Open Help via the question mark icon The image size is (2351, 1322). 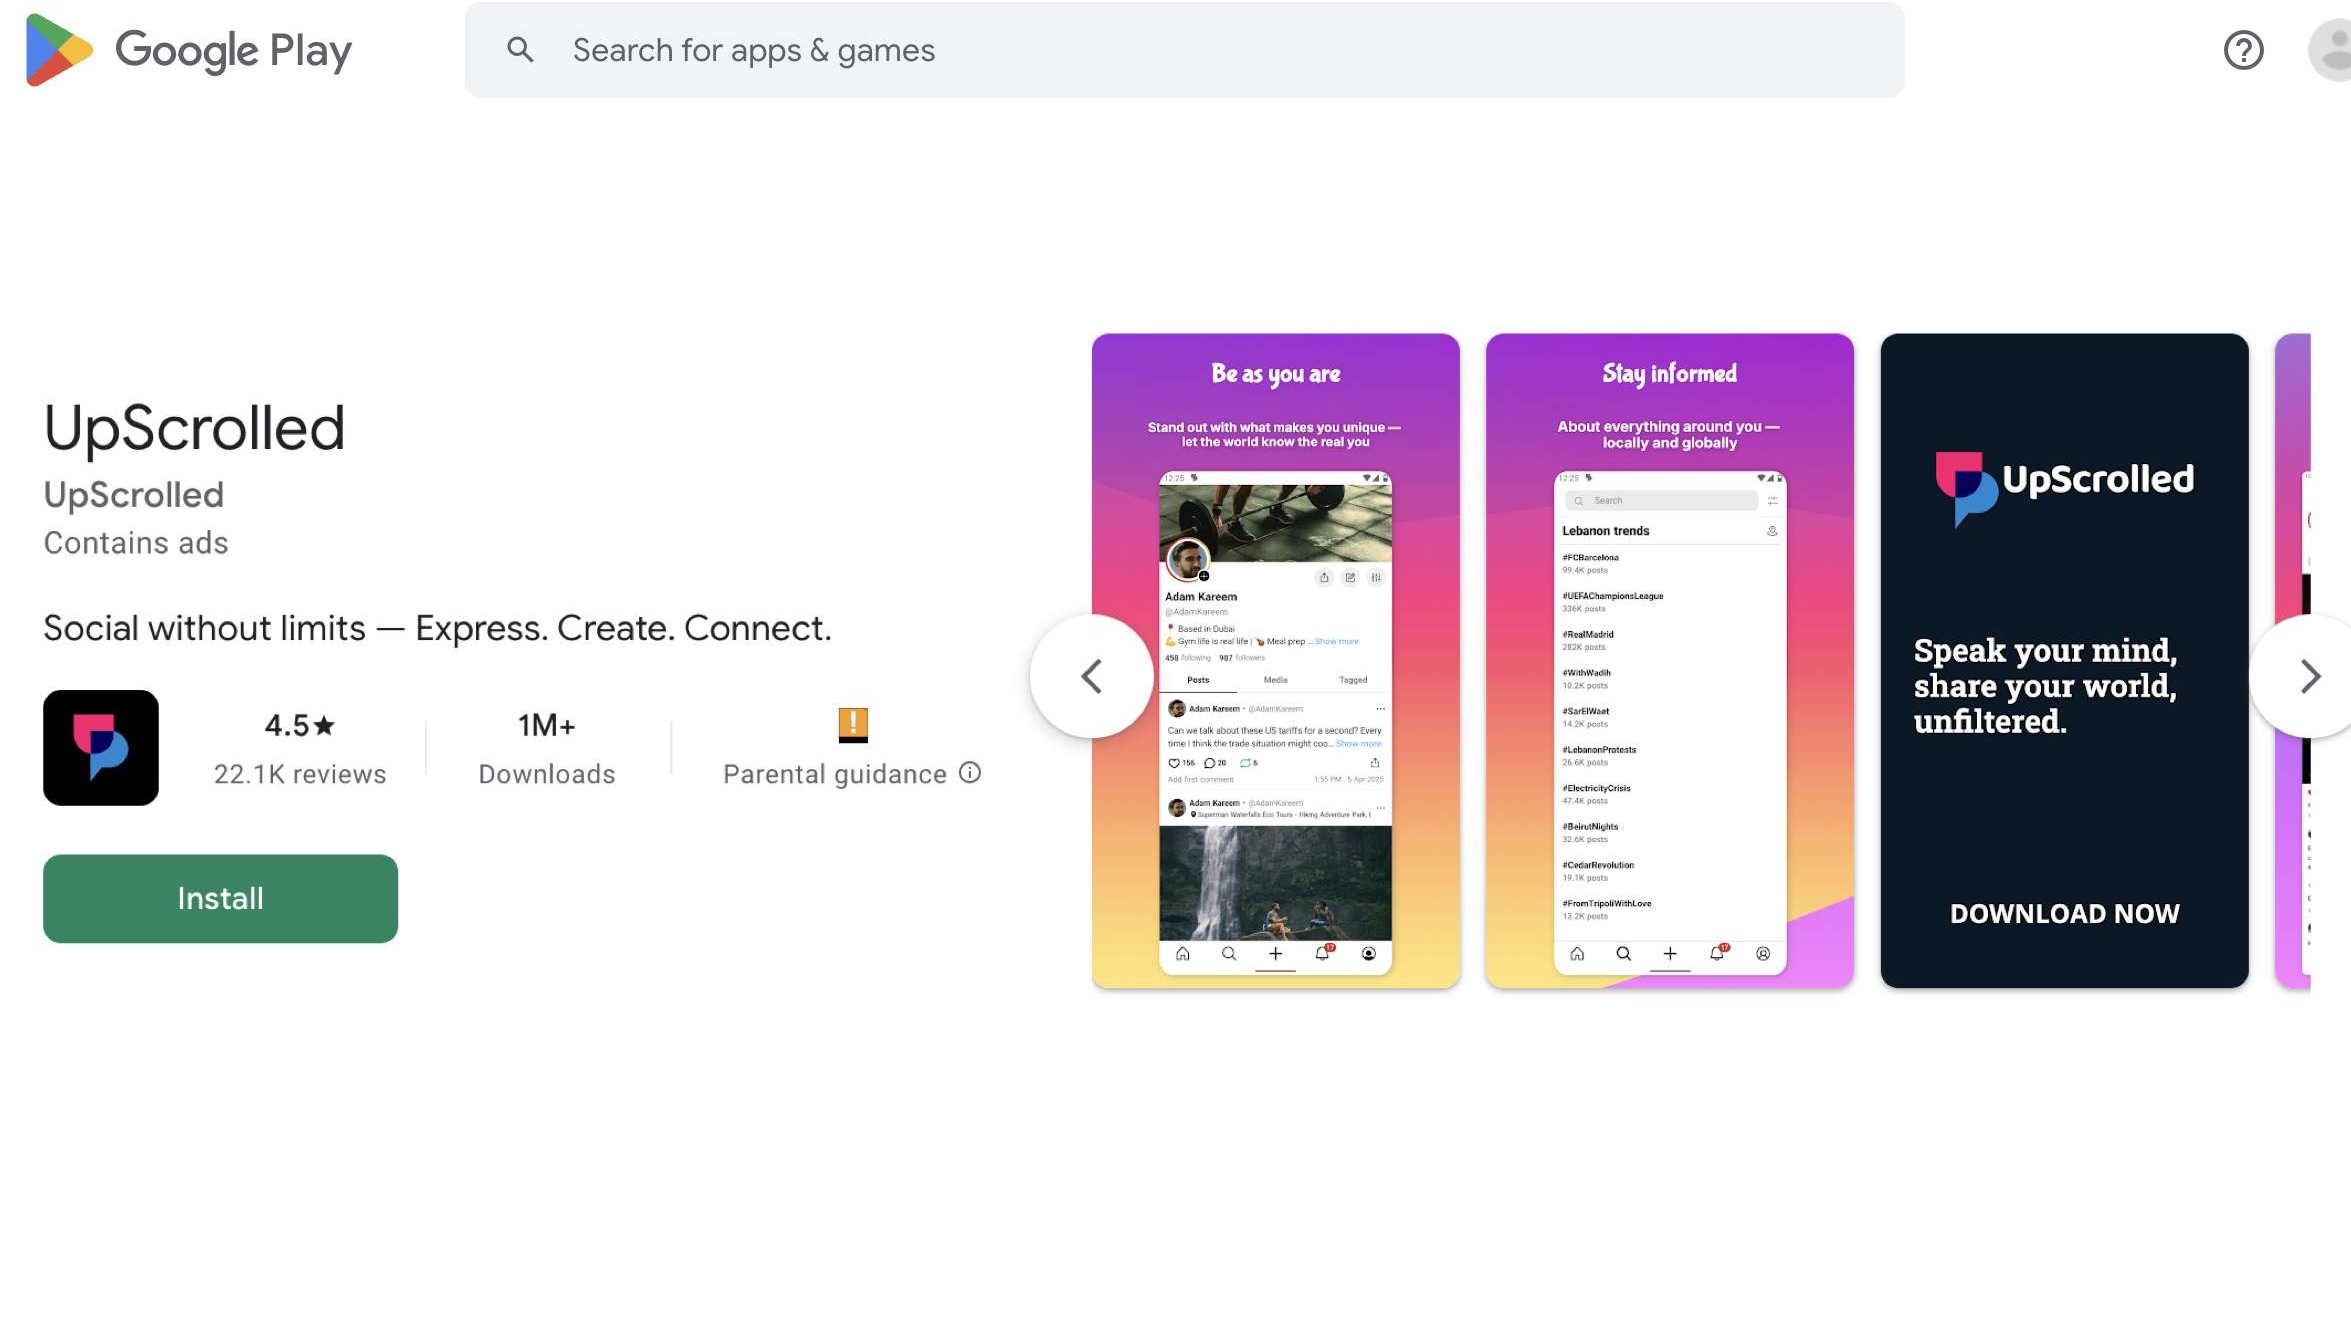[x=2243, y=50]
